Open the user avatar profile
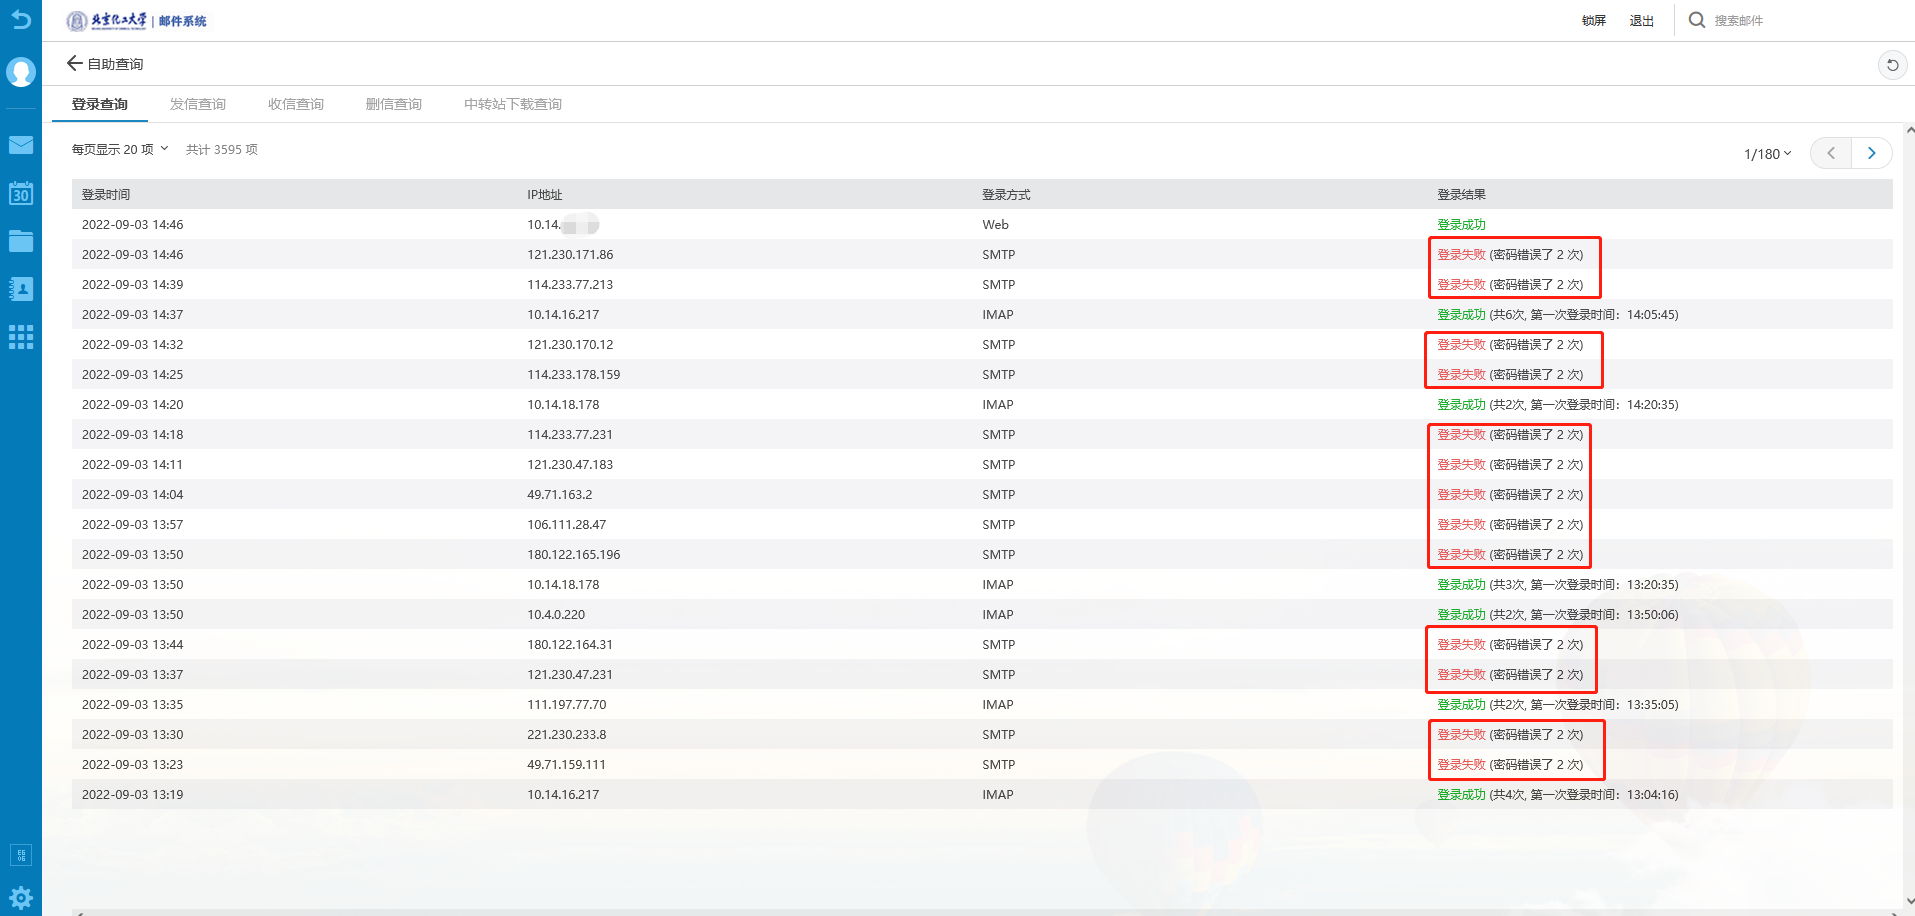This screenshot has width=1915, height=916. pos(21,72)
